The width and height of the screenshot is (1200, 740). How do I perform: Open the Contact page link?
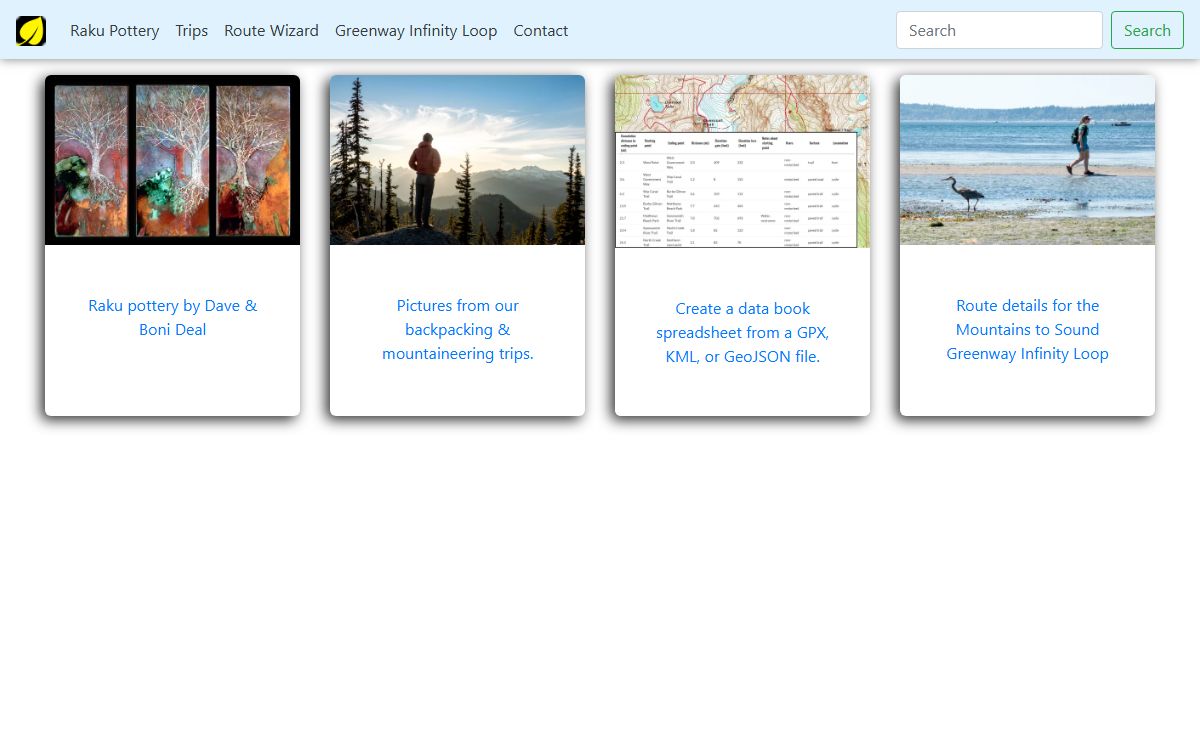[x=540, y=31]
